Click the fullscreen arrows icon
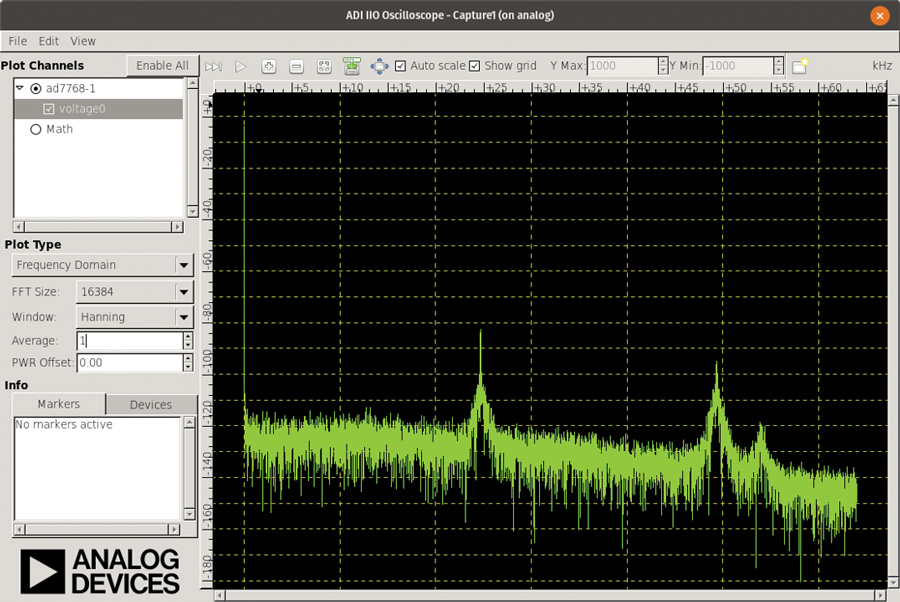 click(x=379, y=66)
